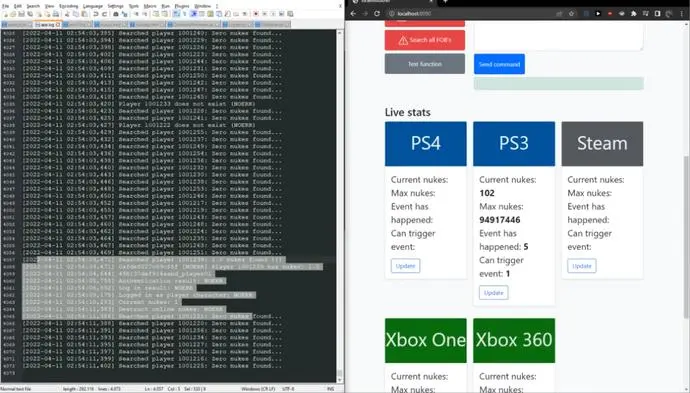Open the Language menu in Notepad++
The image size is (690, 393).
(92, 6)
